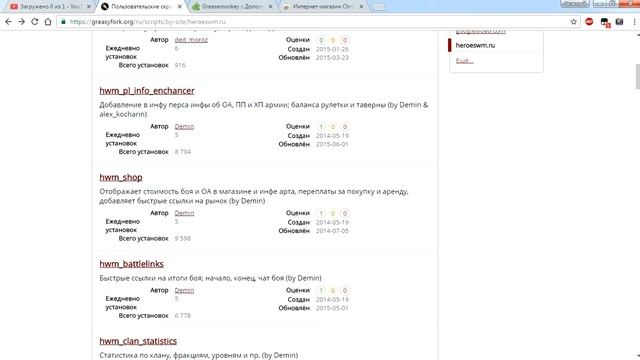Reload the Greasy Fork page

(x=35, y=22)
